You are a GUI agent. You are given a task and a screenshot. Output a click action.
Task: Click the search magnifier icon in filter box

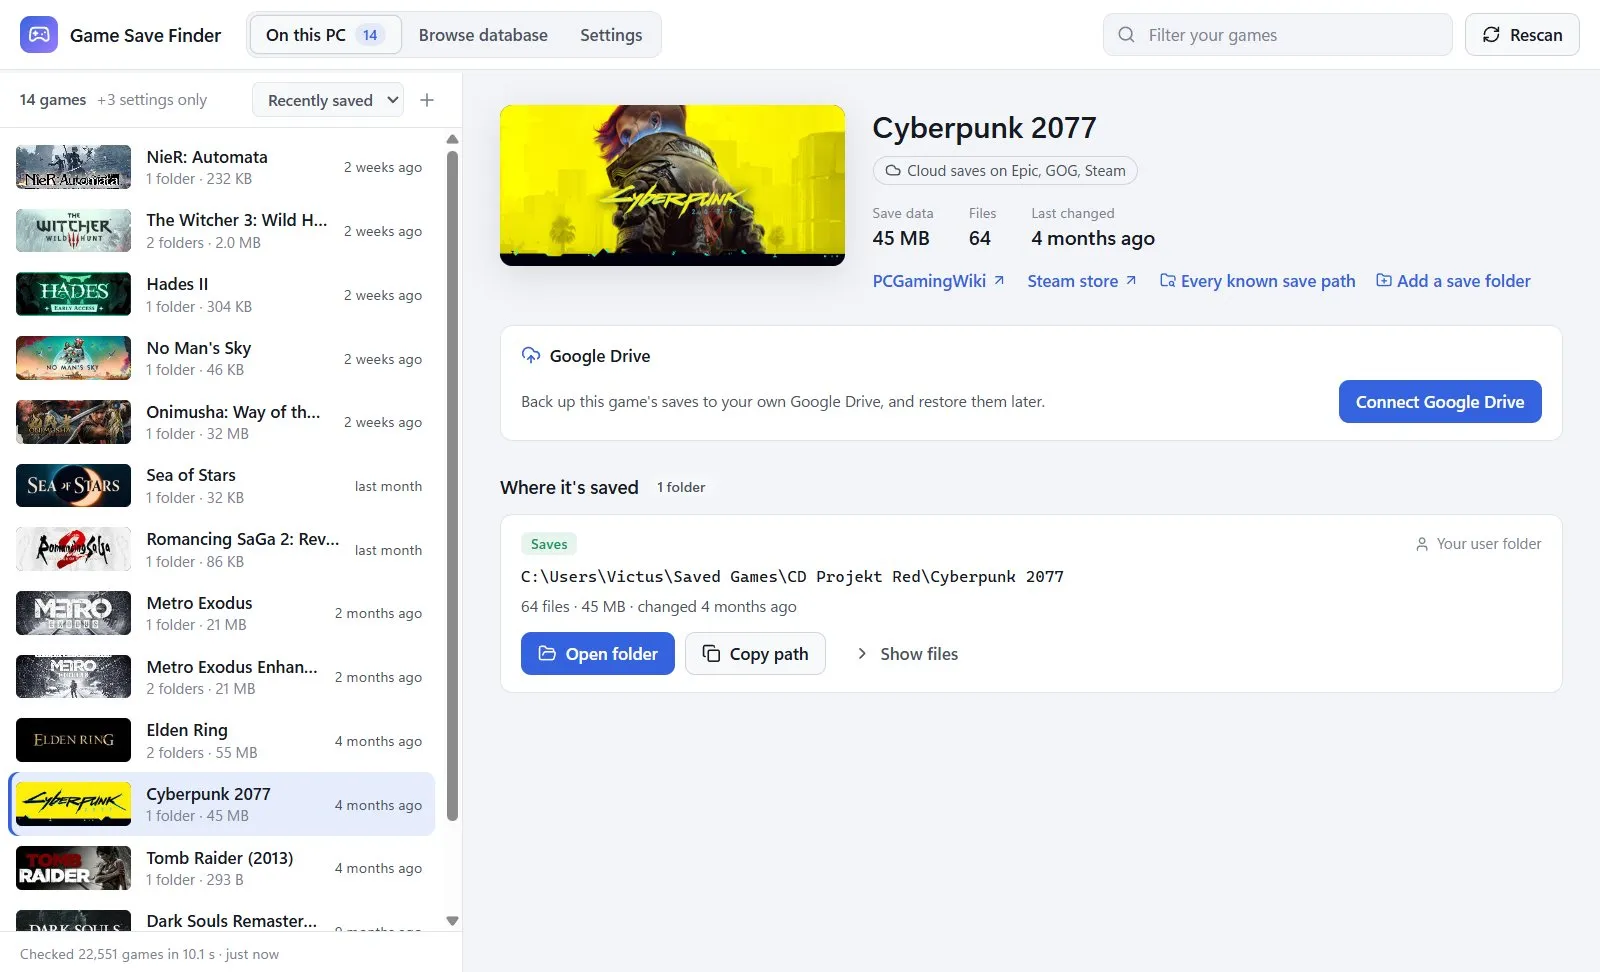(1126, 35)
